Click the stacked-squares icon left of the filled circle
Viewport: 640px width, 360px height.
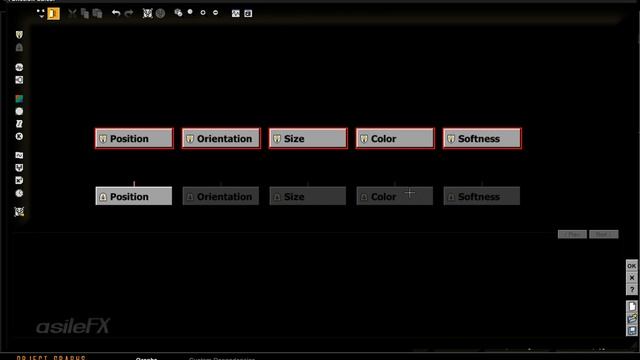(178, 13)
